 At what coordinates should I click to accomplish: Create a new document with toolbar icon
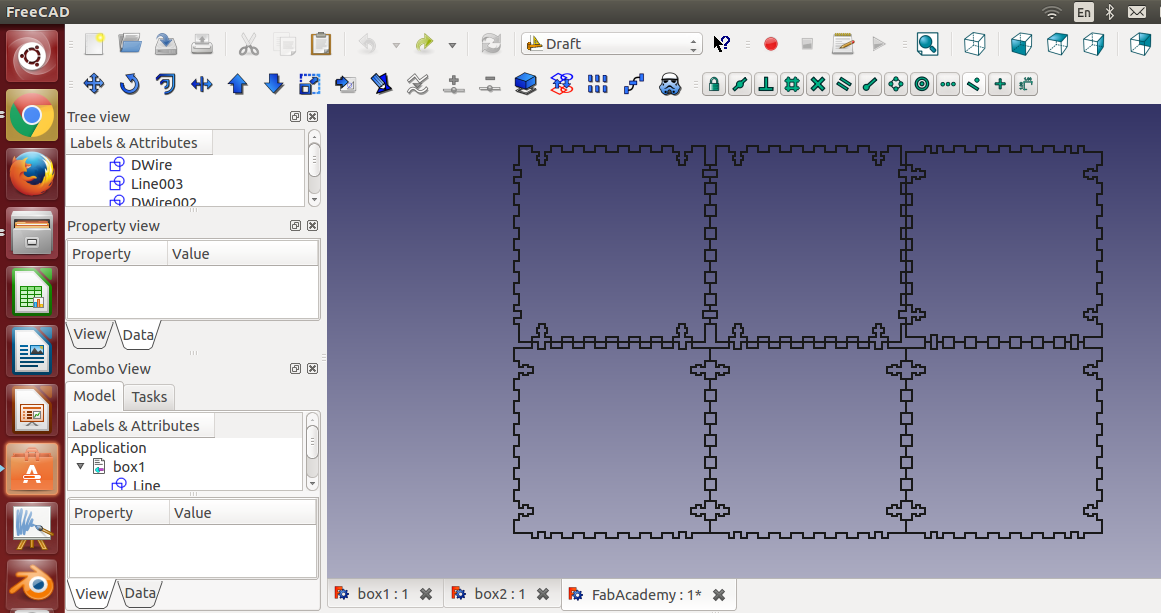tap(94, 44)
